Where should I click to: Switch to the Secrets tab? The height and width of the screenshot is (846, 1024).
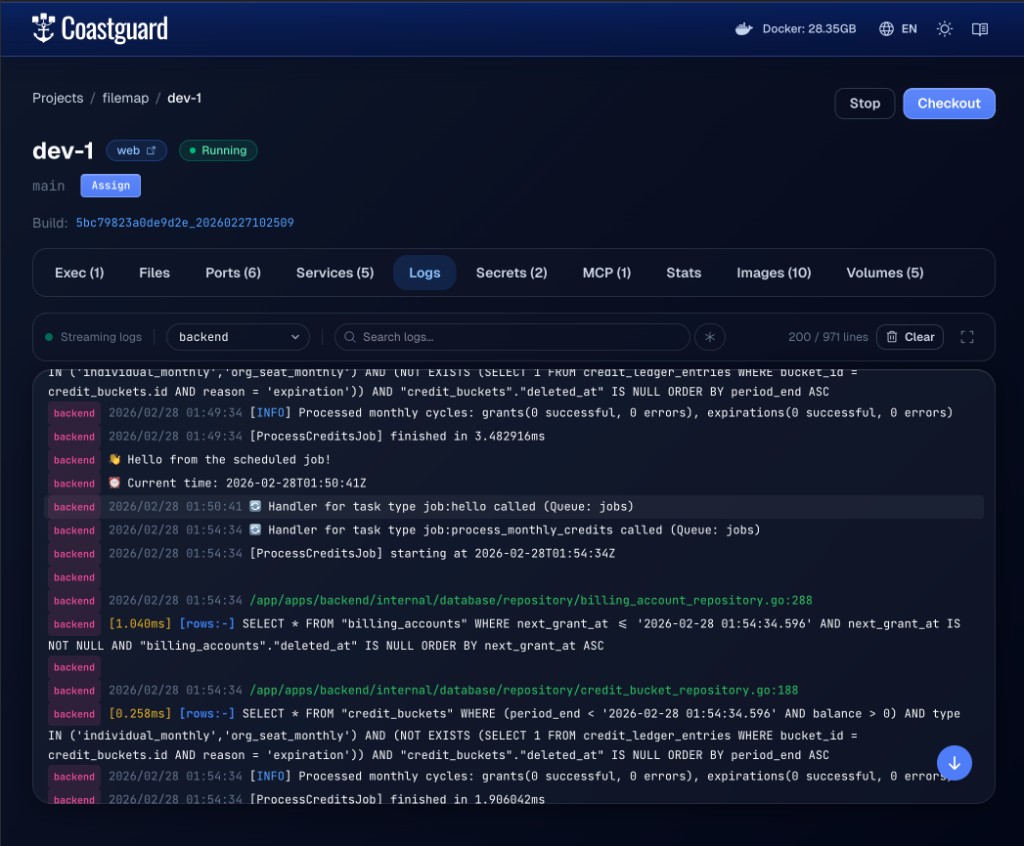[x=511, y=272]
